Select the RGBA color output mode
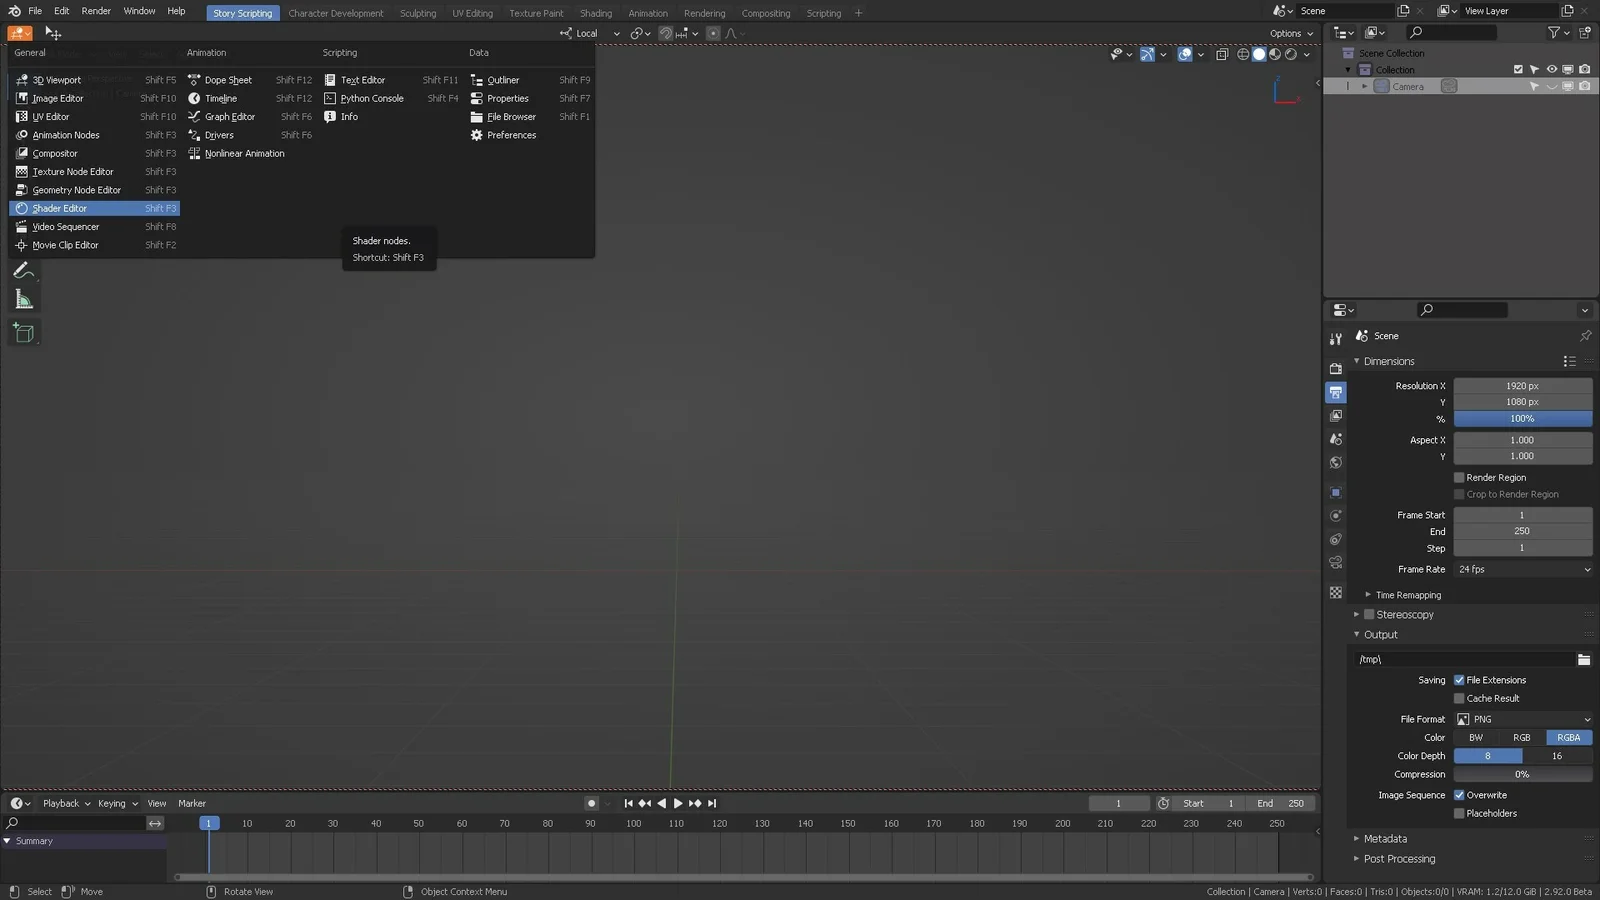This screenshot has height=900, width=1600. [1568, 737]
